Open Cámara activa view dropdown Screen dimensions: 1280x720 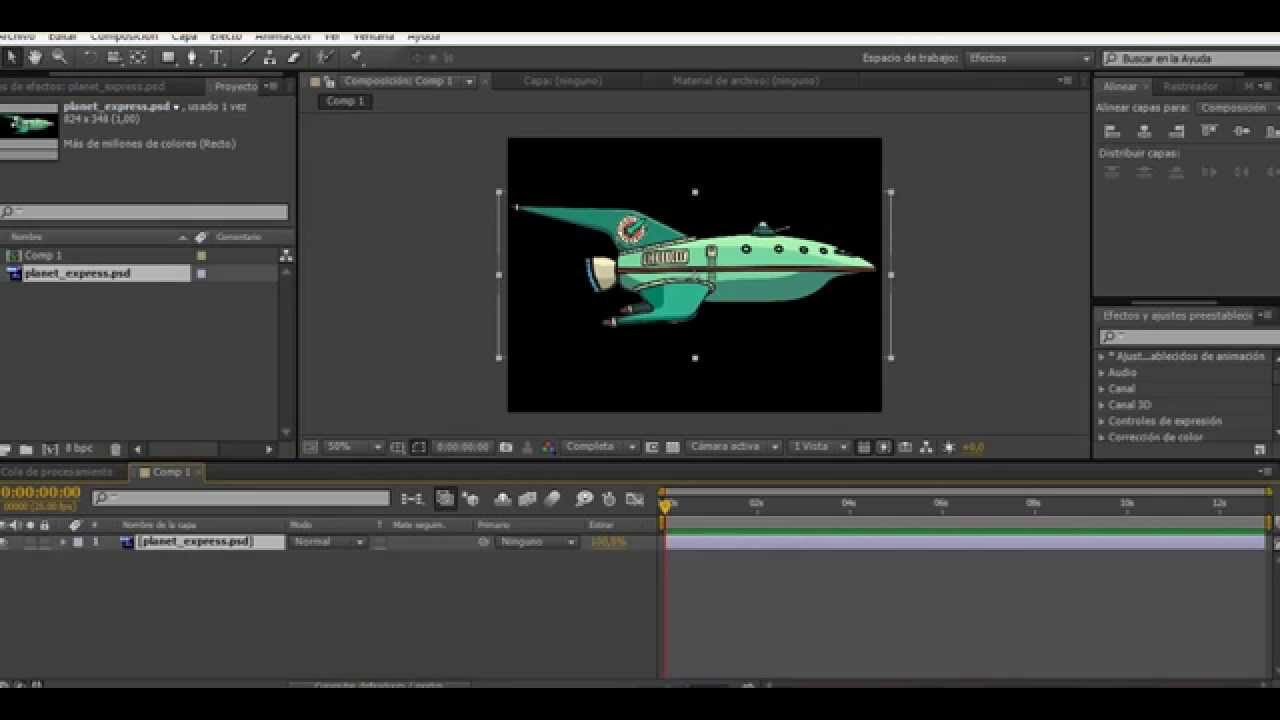(733, 447)
